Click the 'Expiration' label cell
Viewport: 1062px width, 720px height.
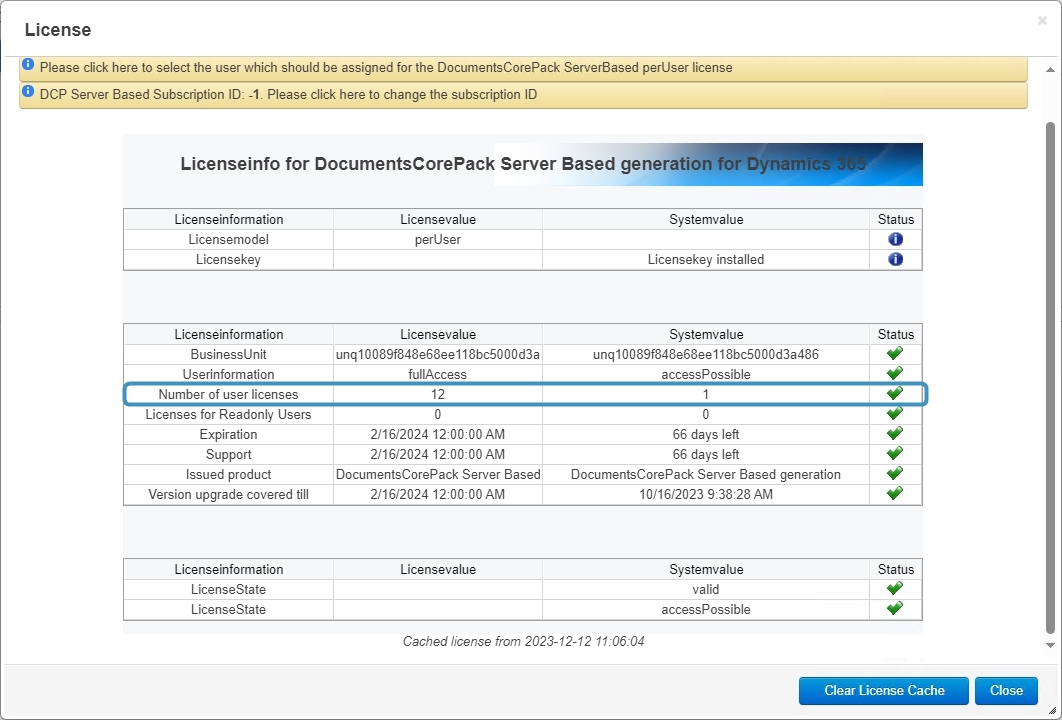[x=228, y=434]
